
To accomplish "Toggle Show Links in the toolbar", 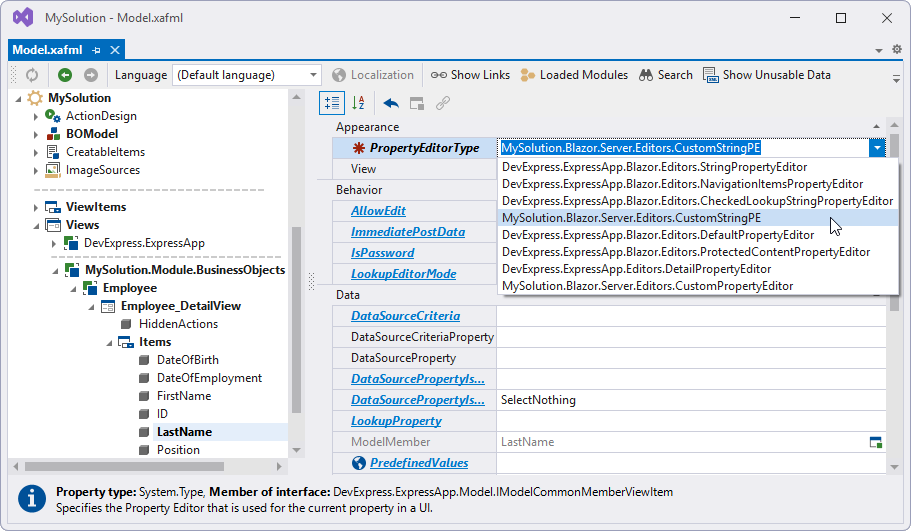I will (x=470, y=75).
